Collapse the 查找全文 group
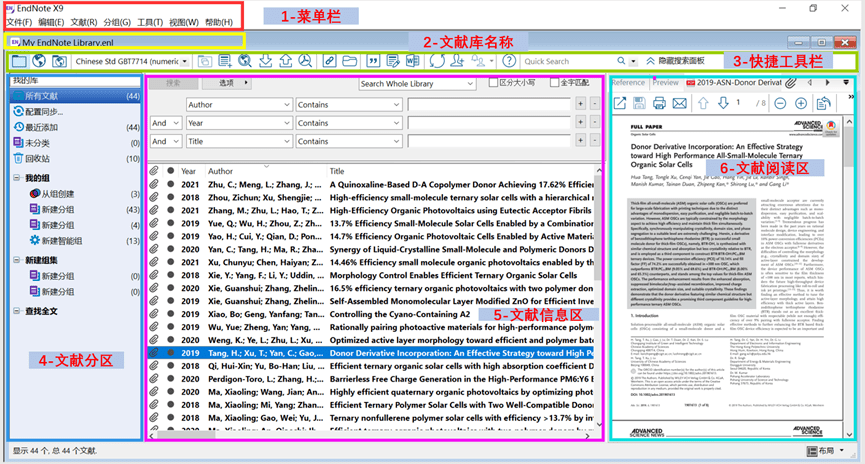Viewport: 865px width, 464px height. coord(17,311)
